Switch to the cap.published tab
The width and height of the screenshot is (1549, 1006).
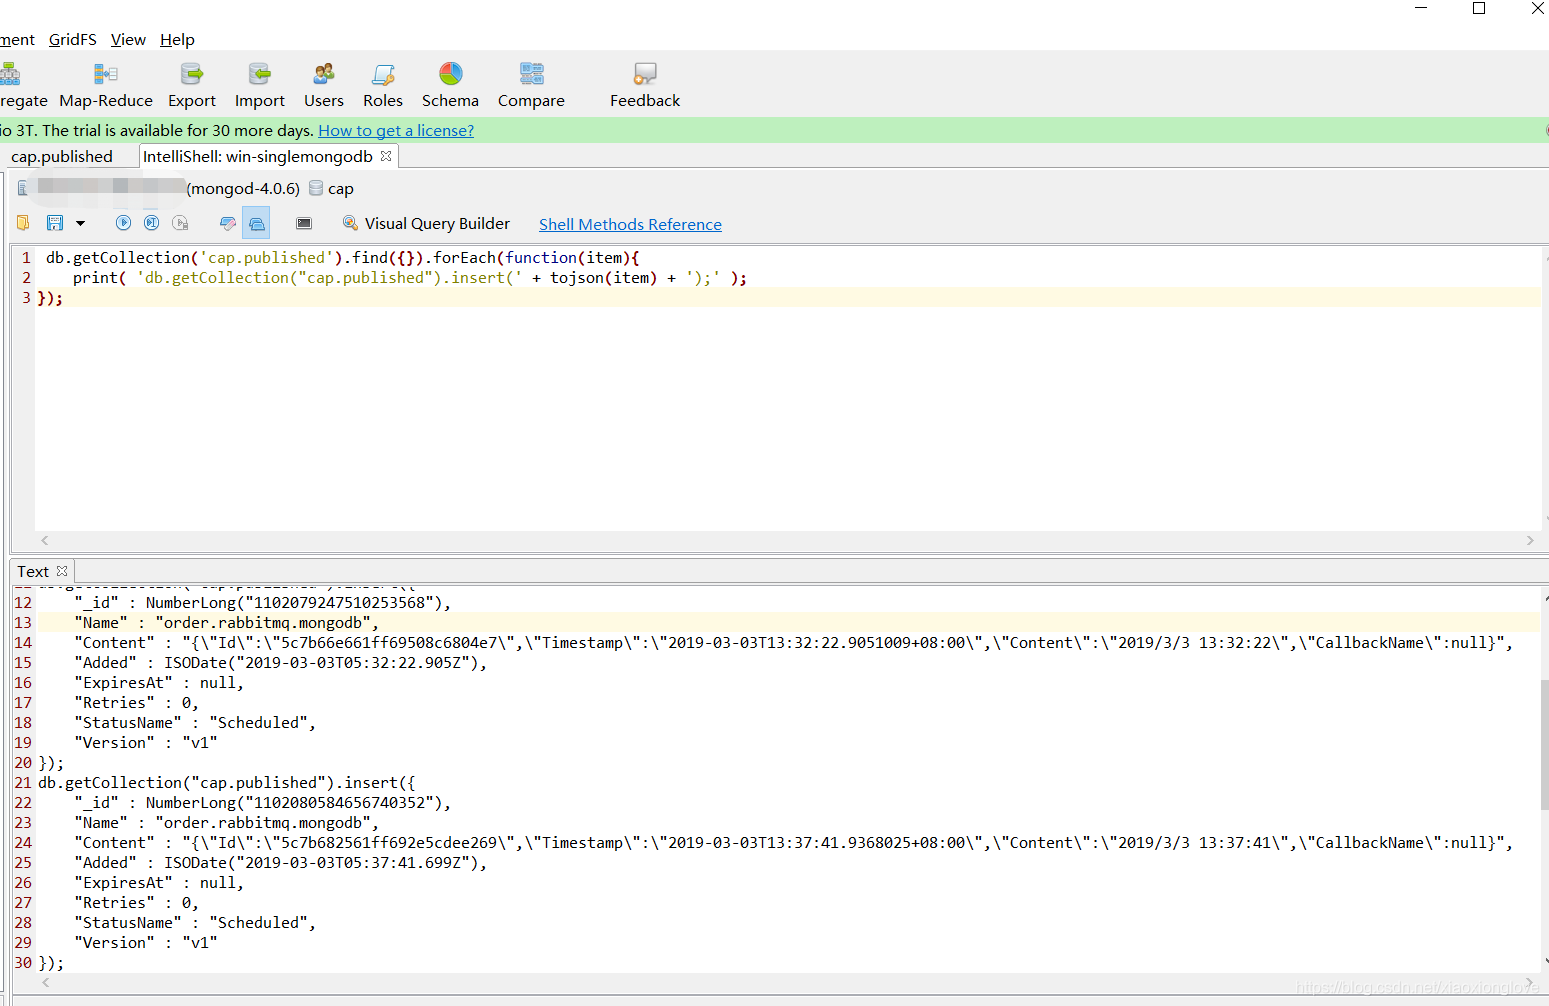coord(61,156)
